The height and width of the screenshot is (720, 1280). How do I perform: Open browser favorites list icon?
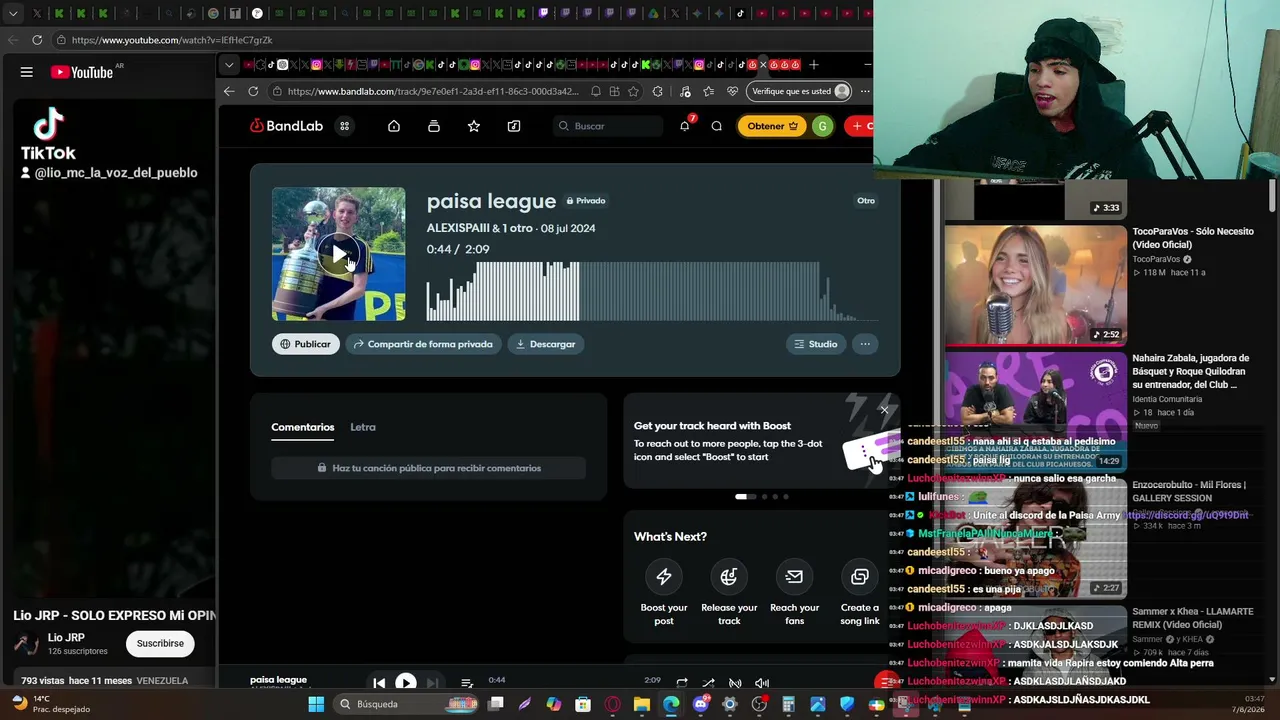pyautogui.click(x=709, y=91)
